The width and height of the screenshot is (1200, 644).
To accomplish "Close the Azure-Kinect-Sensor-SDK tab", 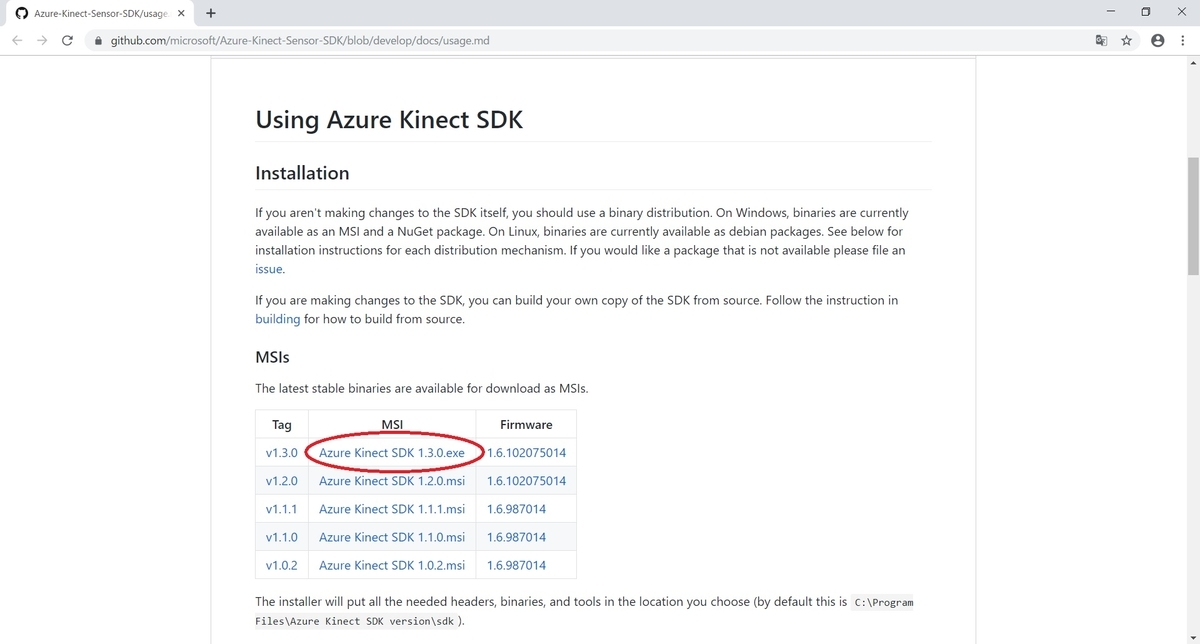I will 181,13.
